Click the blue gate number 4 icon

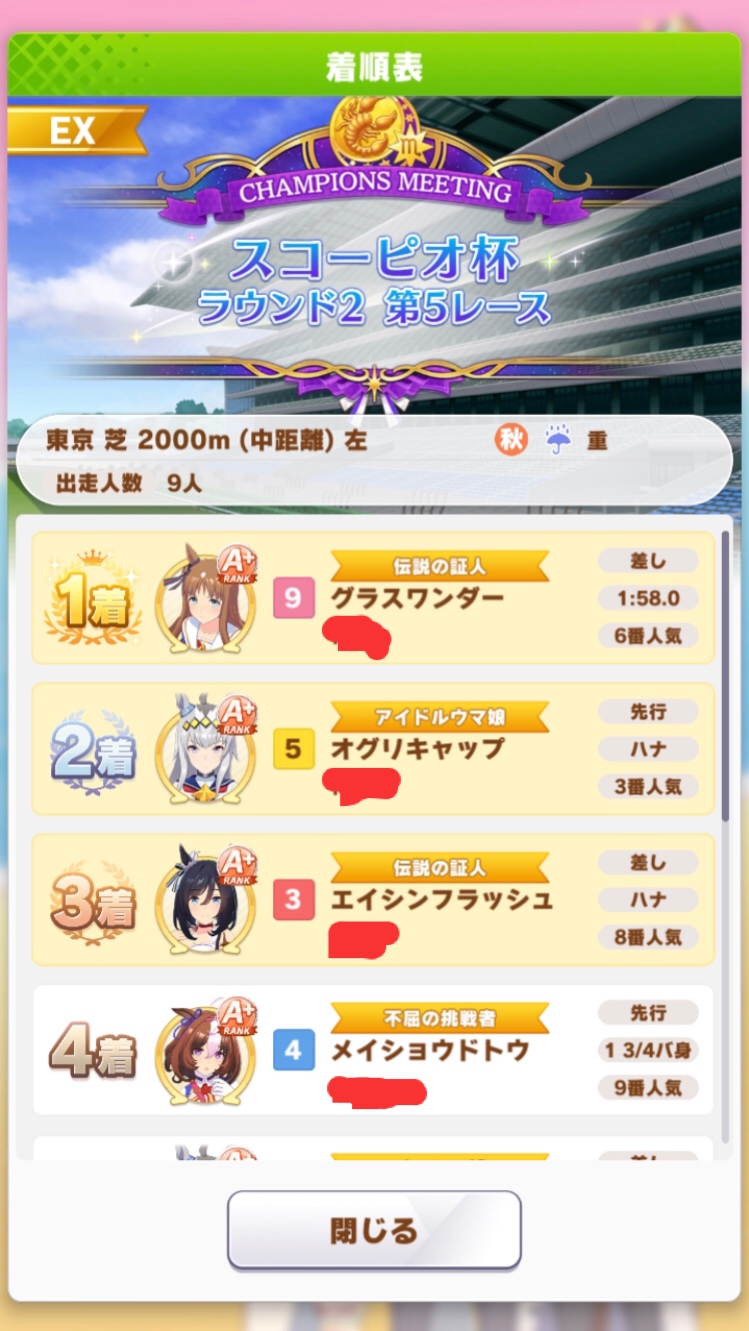[293, 1050]
